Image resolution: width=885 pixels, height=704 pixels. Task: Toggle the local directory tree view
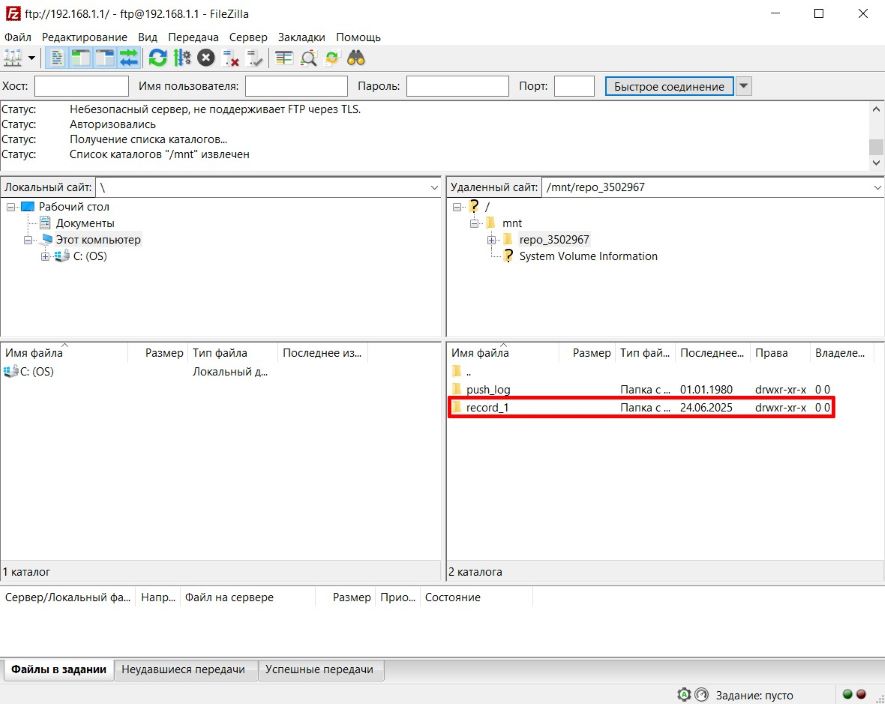point(81,58)
